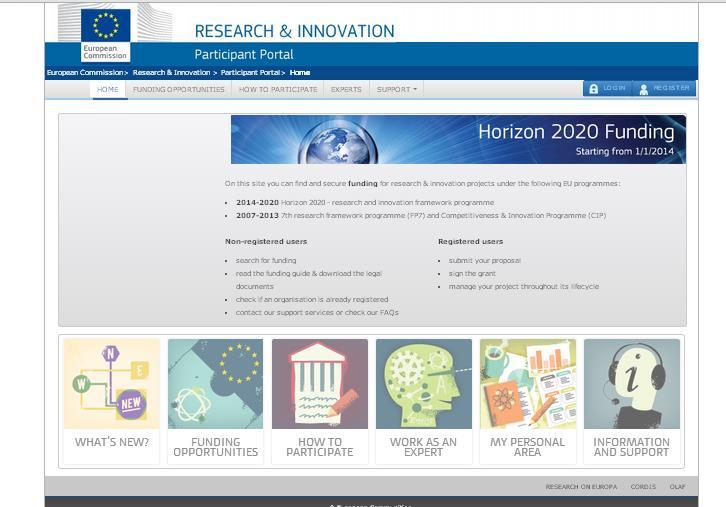Click the 'Participant Portal' header title
The width and height of the screenshot is (726, 507).
point(244,55)
